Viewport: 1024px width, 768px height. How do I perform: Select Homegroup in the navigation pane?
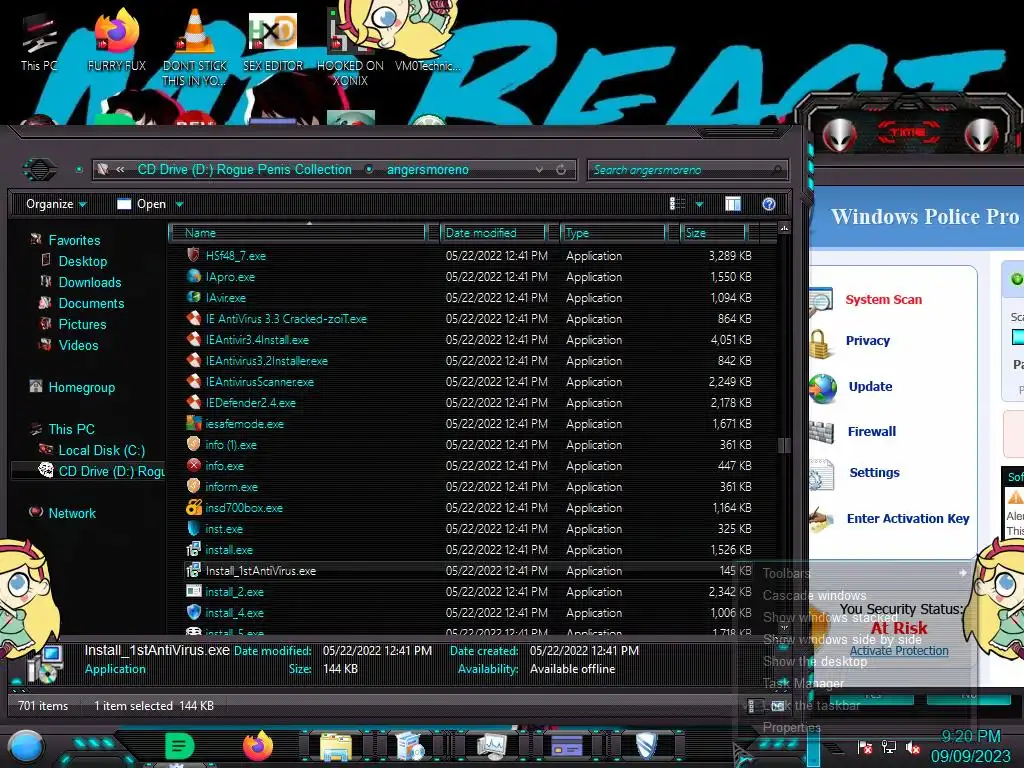click(81, 387)
